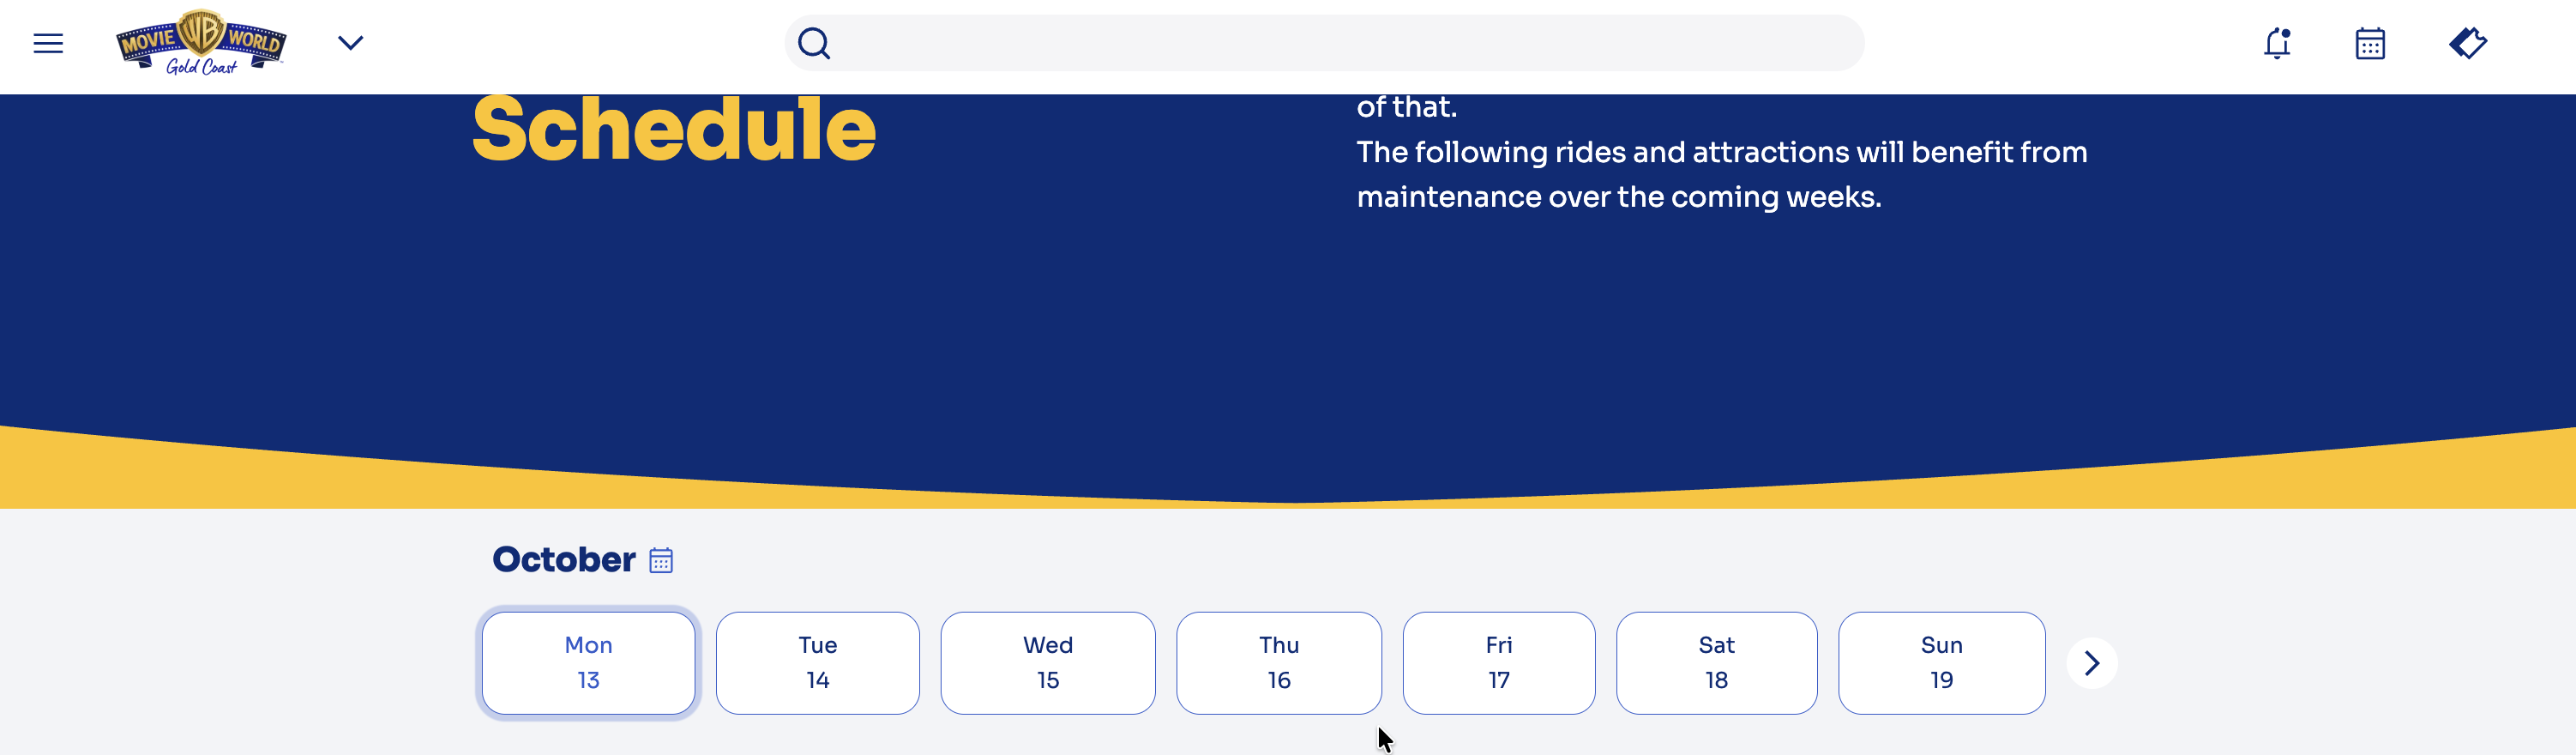
Task: Select Tue 14 date
Action: (817, 662)
